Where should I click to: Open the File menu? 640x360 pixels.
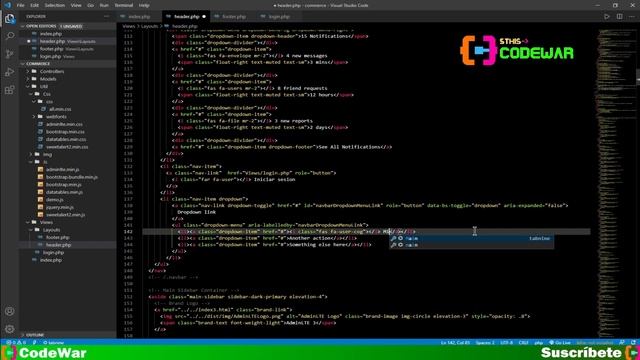20,5
